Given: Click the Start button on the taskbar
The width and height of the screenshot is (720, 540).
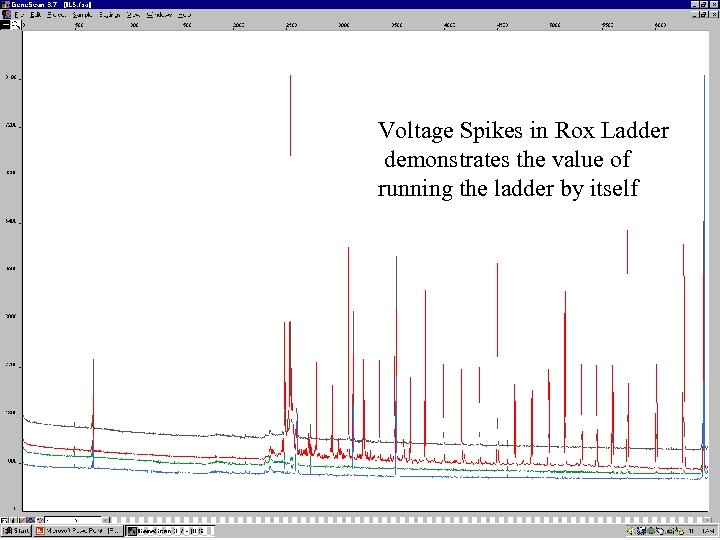Looking at the screenshot, I should [x=16, y=531].
